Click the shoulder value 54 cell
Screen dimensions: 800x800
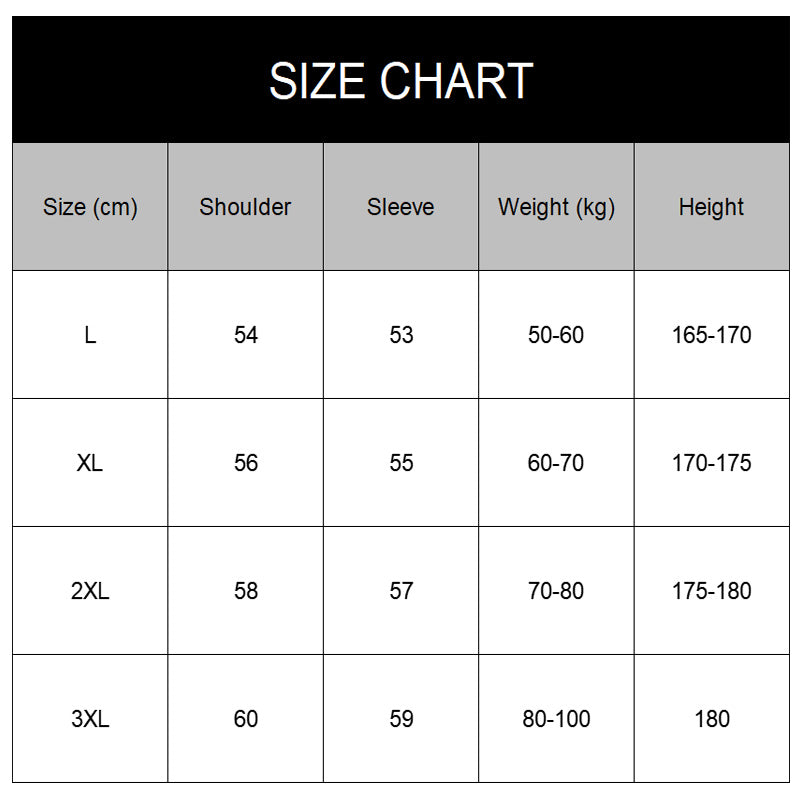click(x=245, y=335)
